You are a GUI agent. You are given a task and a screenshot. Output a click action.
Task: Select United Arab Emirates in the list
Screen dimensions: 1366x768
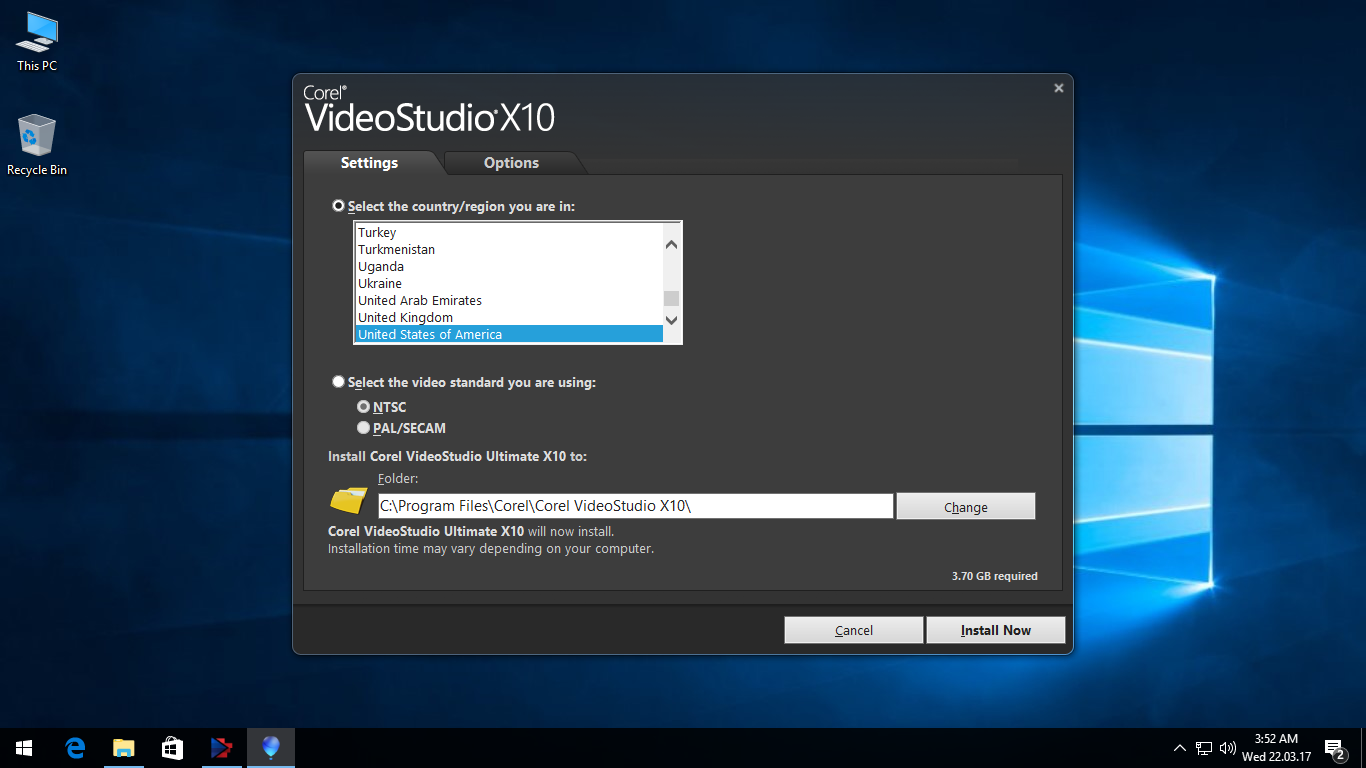coord(509,300)
